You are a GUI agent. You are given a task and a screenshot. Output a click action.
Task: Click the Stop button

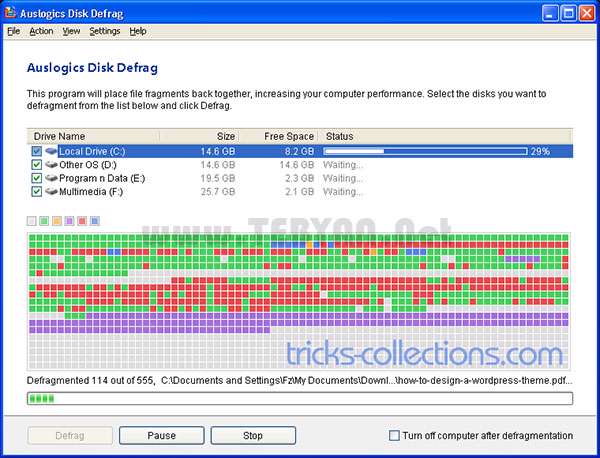tap(253, 435)
